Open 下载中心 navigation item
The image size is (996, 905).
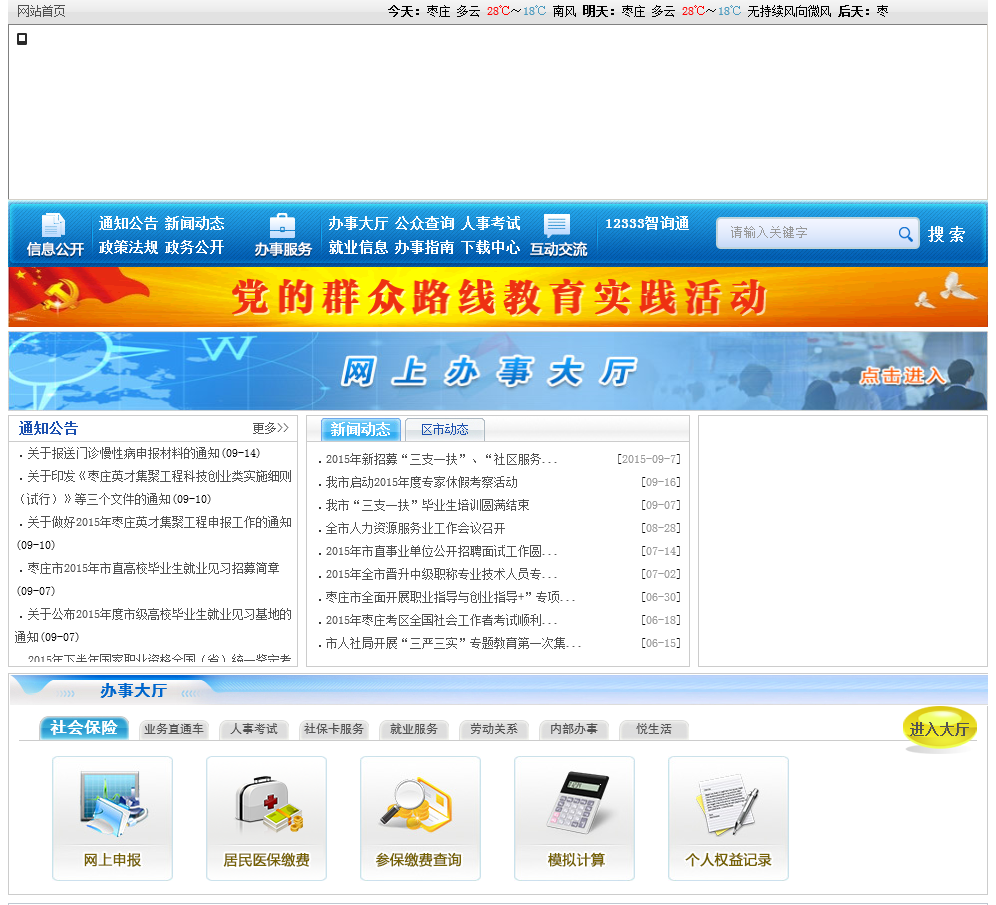coord(490,247)
